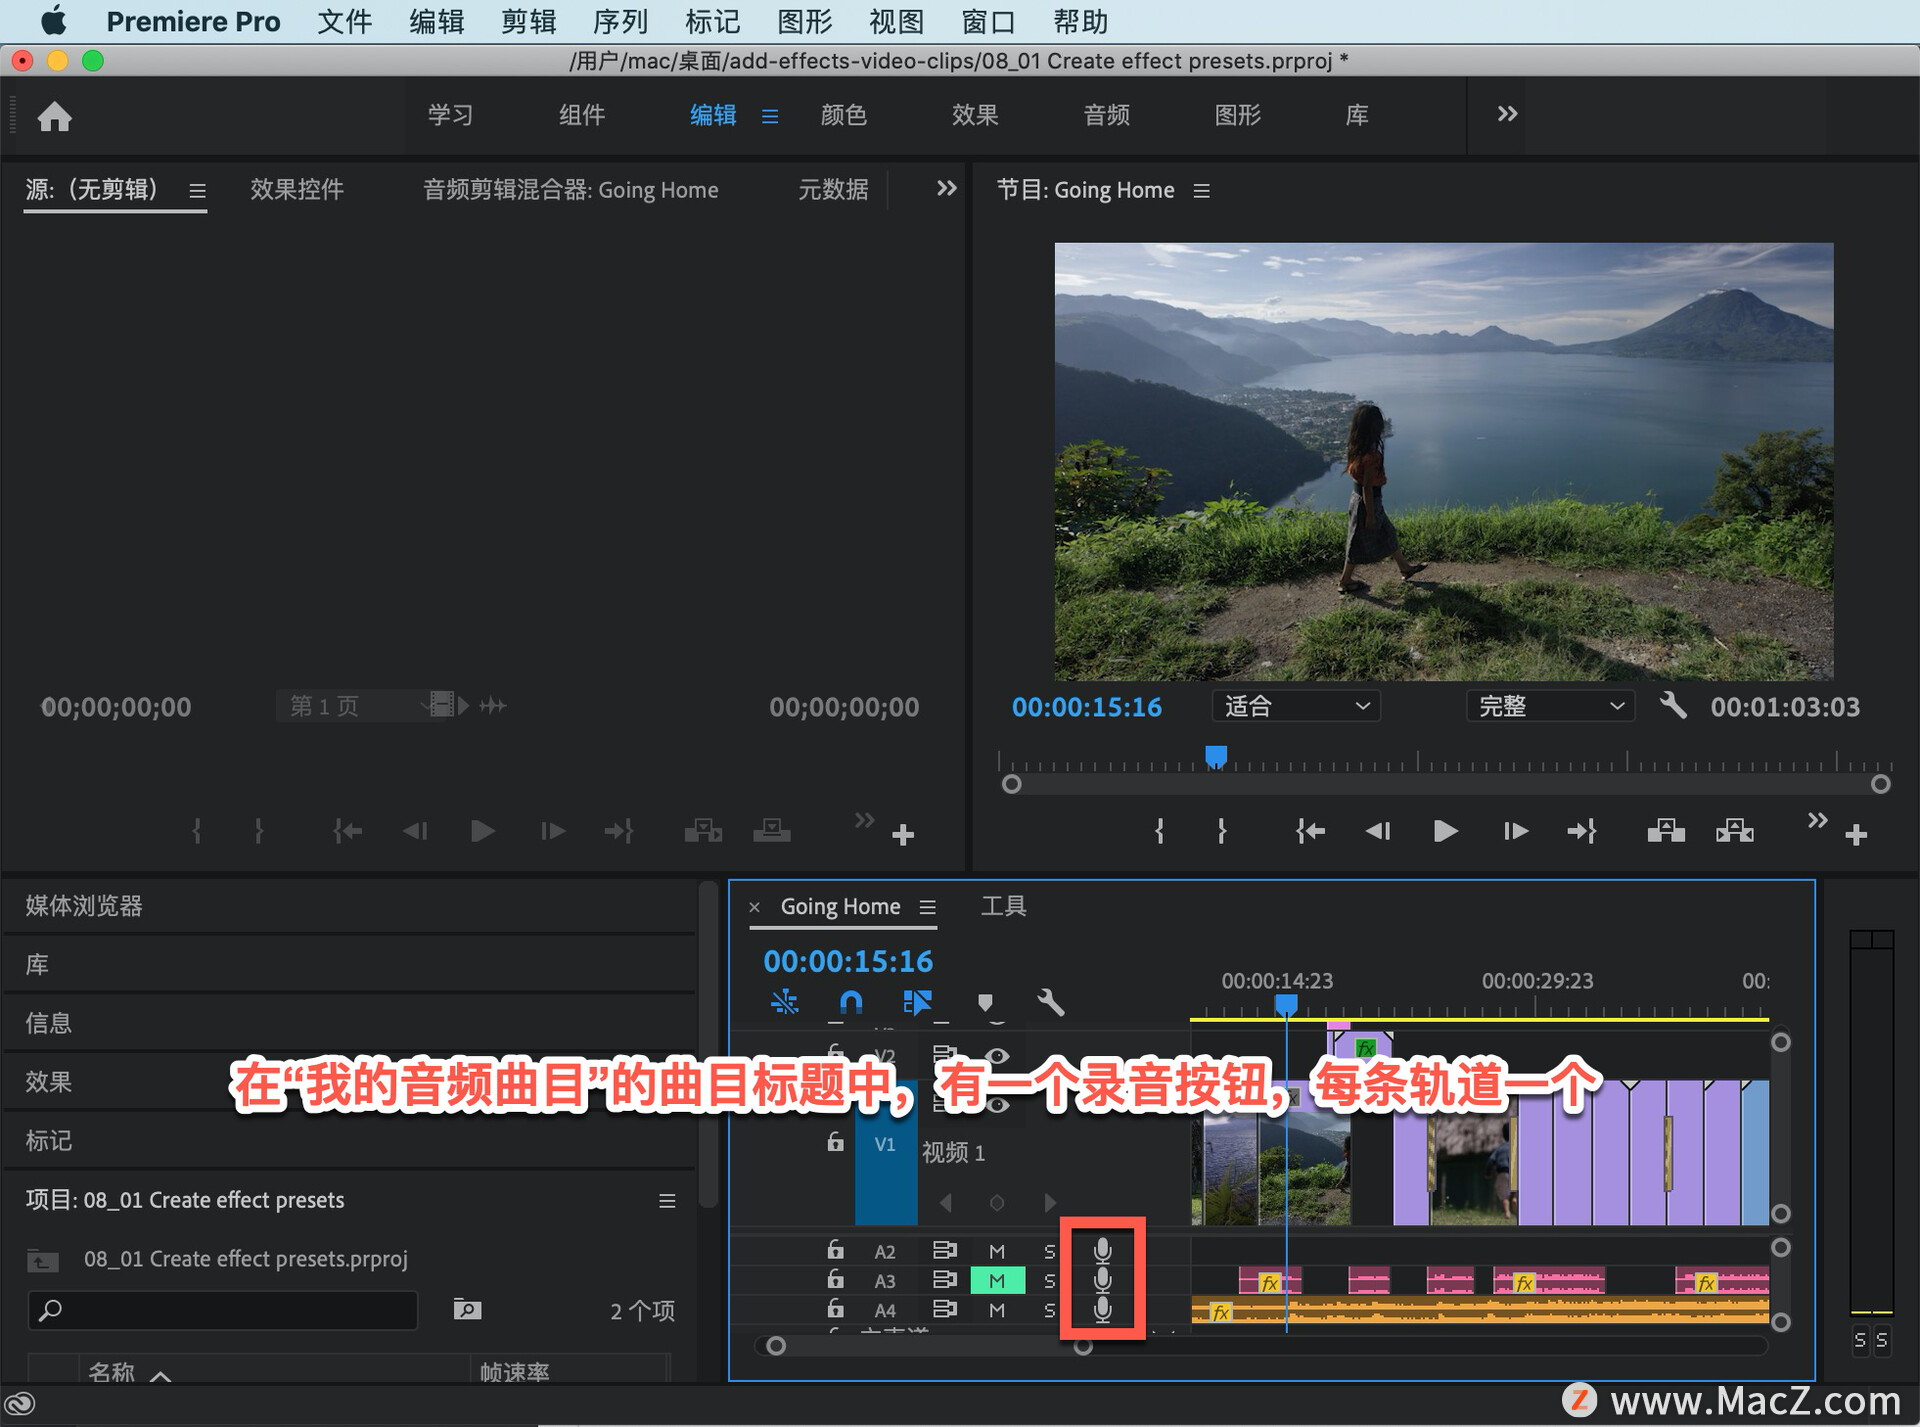Viewport: 1920px width, 1427px height.
Task: Click the voice-over record microphone on A2
Action: [x=1102, y=1250]
